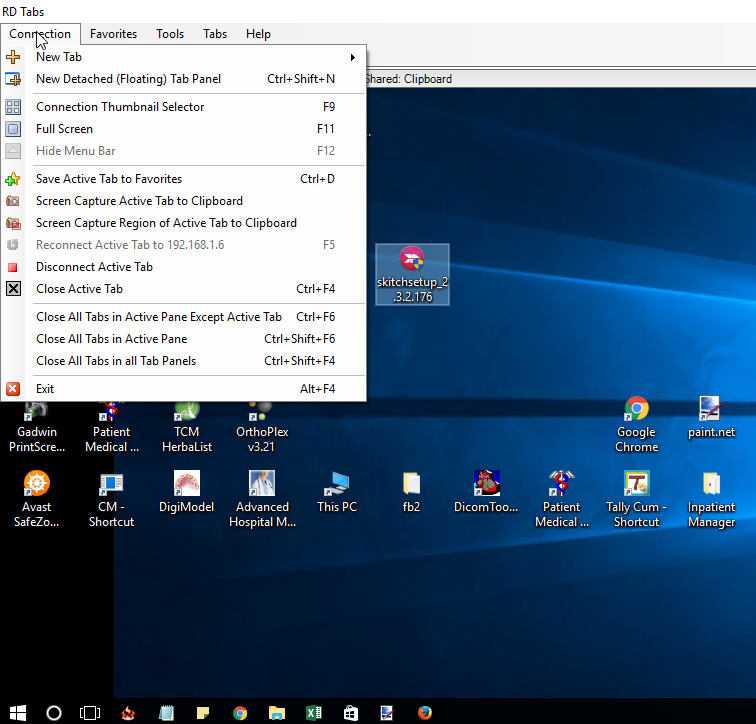Select skitchsetup_2.3.2.176 desktop icon
Screen dimensions: 756x724
[412, 274]
